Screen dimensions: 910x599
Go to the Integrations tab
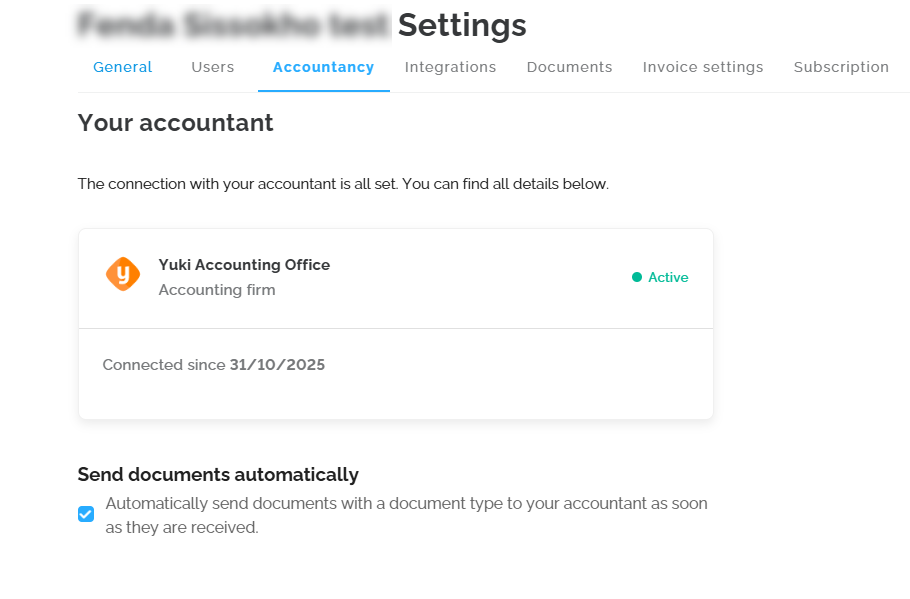tap(450, 67)
